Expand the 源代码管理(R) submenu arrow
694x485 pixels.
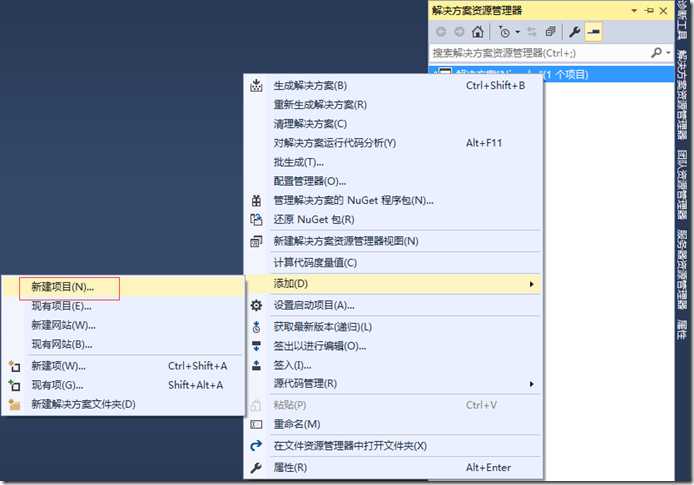[532, 384]
